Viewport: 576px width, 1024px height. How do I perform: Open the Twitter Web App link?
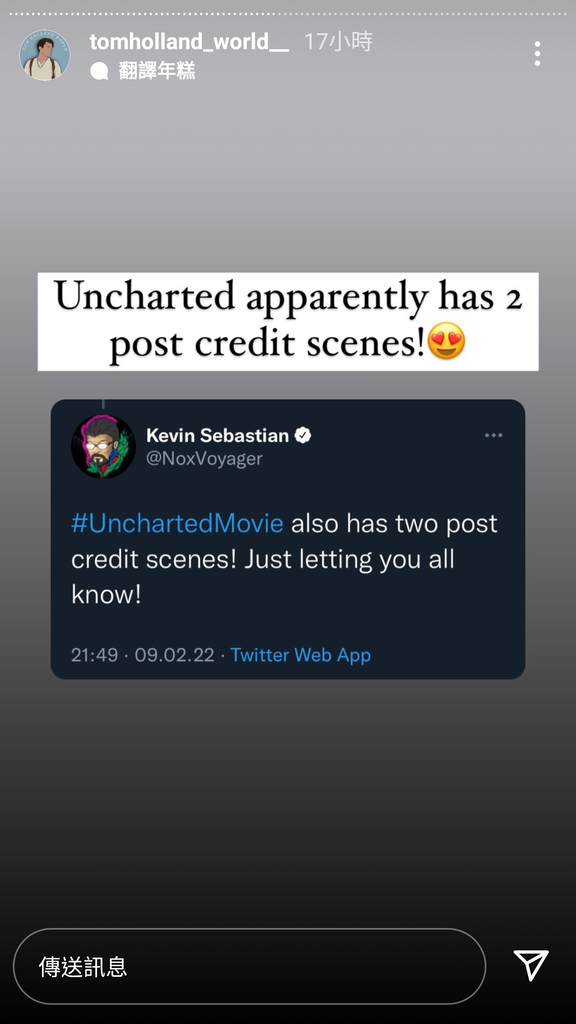300,655
